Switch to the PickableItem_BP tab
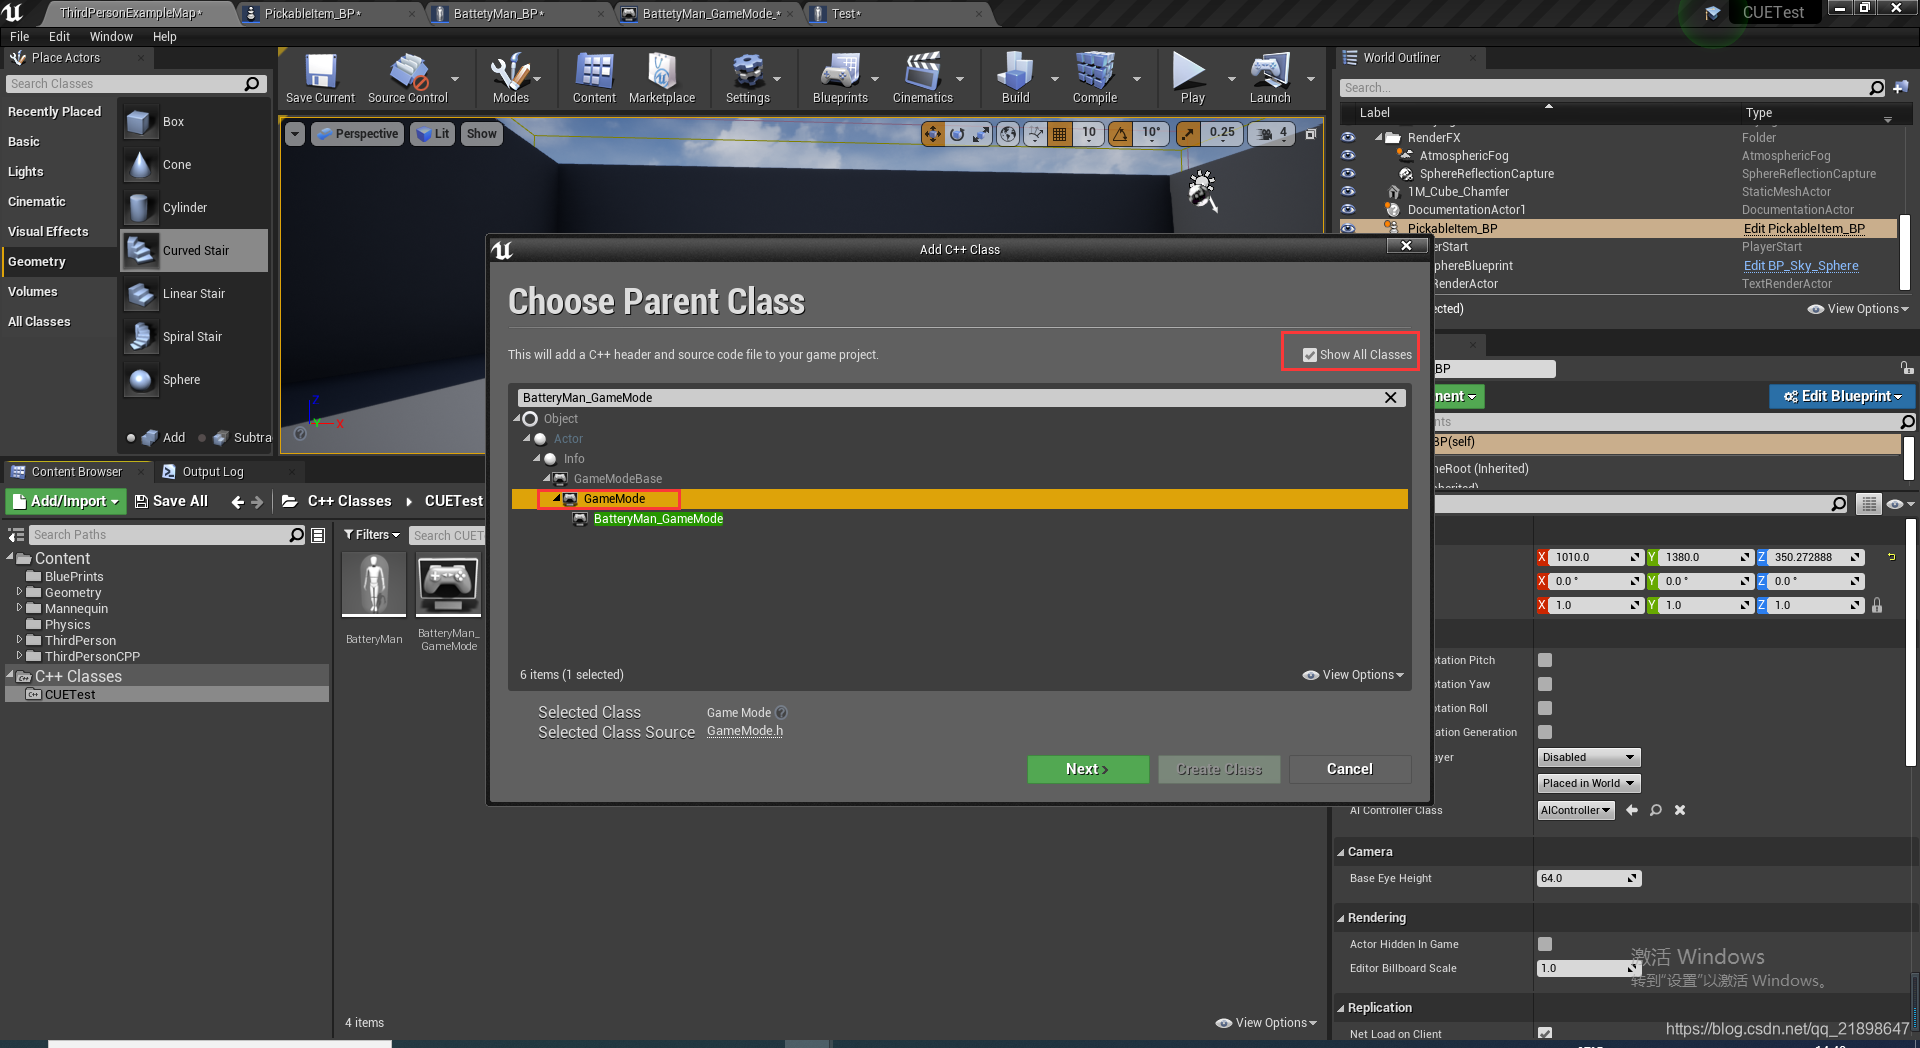The height and width of the screenshot is (1048, 1920). [x=328, y=13]
